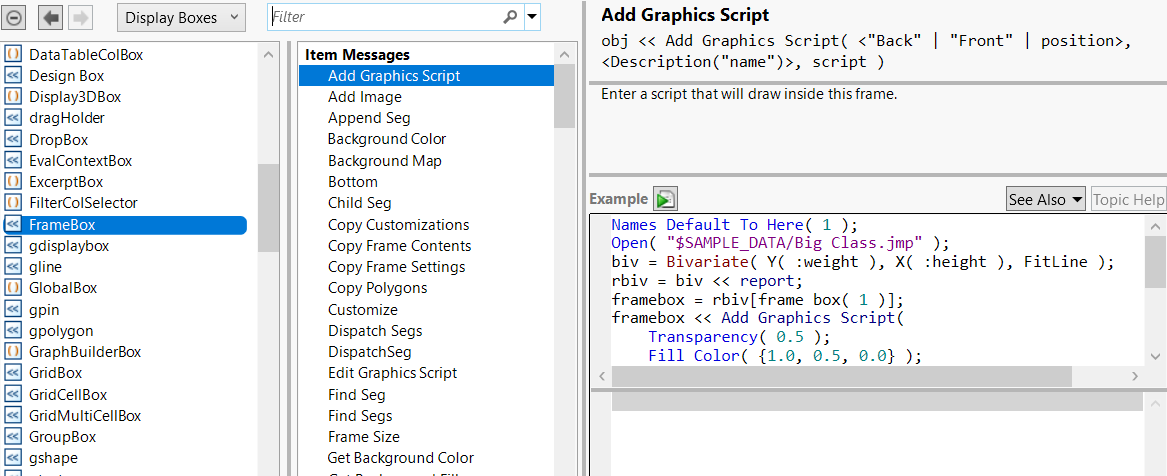The height and width of the screenshot is (476, 1167).
Task: Pick Copy Frame Settings from the messages
Action: click(396, 267)
